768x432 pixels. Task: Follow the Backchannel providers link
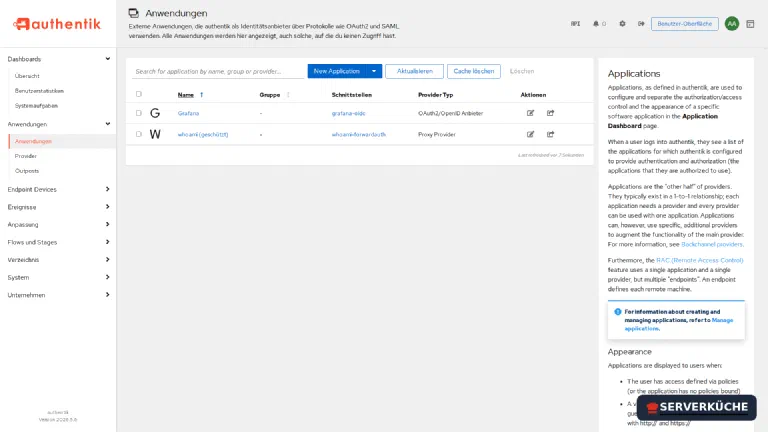coord(712,244)
